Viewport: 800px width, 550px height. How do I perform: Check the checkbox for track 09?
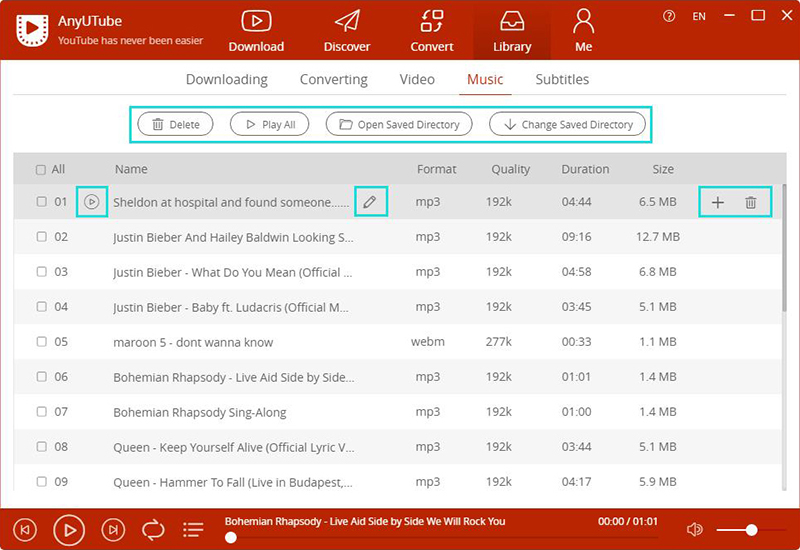(x=41, y=481)
